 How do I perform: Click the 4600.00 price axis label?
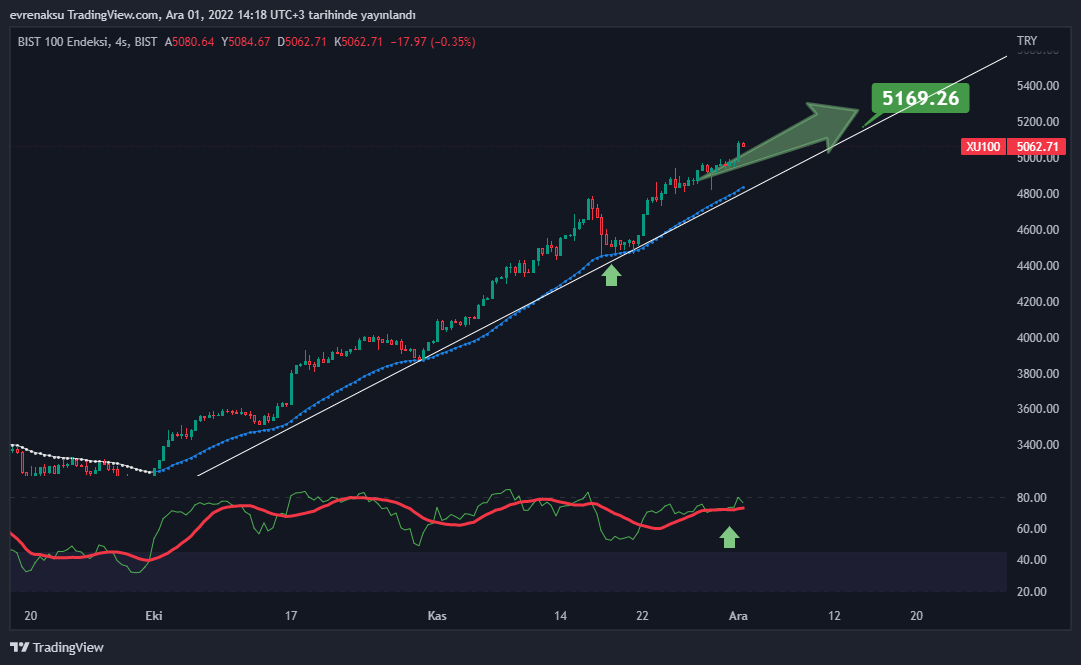coord(1038,229)
